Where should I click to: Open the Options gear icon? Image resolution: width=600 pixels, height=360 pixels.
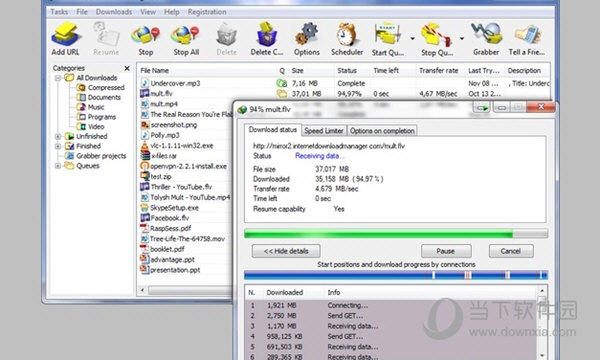click(307, 34)
